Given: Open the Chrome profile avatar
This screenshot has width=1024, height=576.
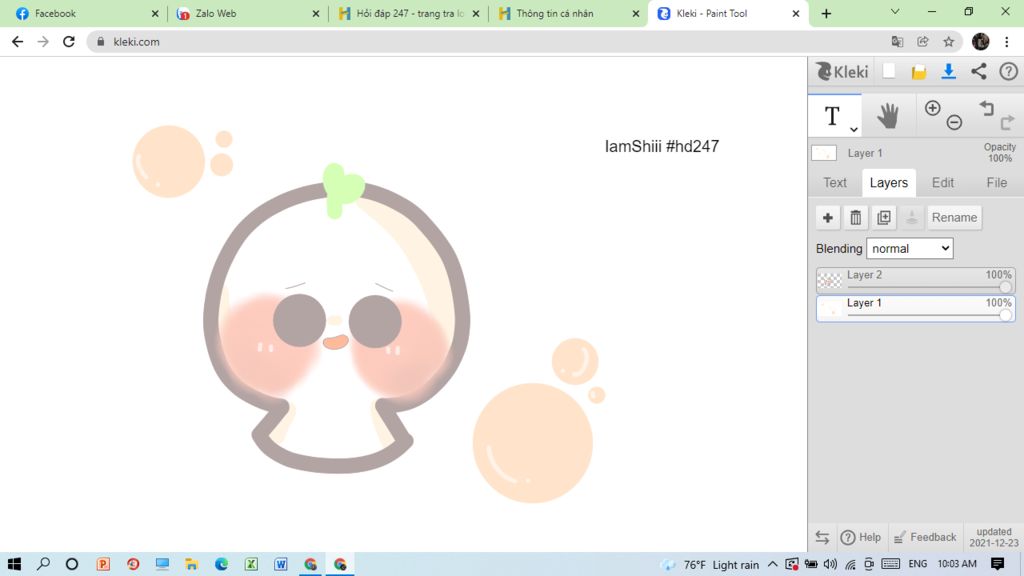Looking at the screenshot, I should (980, 42).
